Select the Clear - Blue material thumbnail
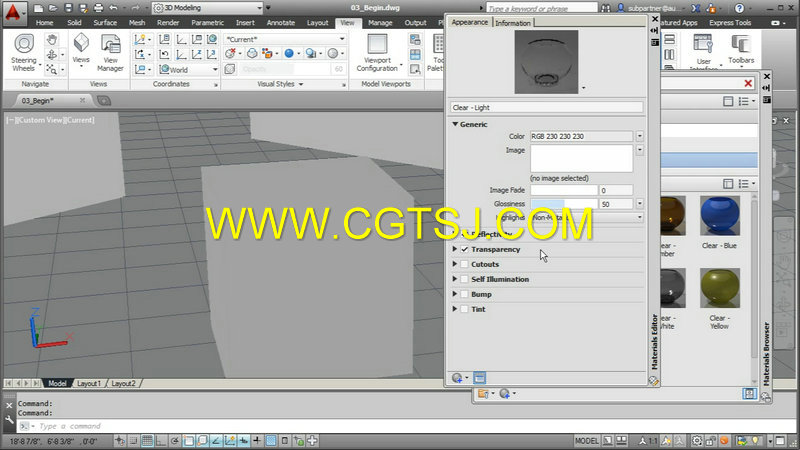 point(719,216)
